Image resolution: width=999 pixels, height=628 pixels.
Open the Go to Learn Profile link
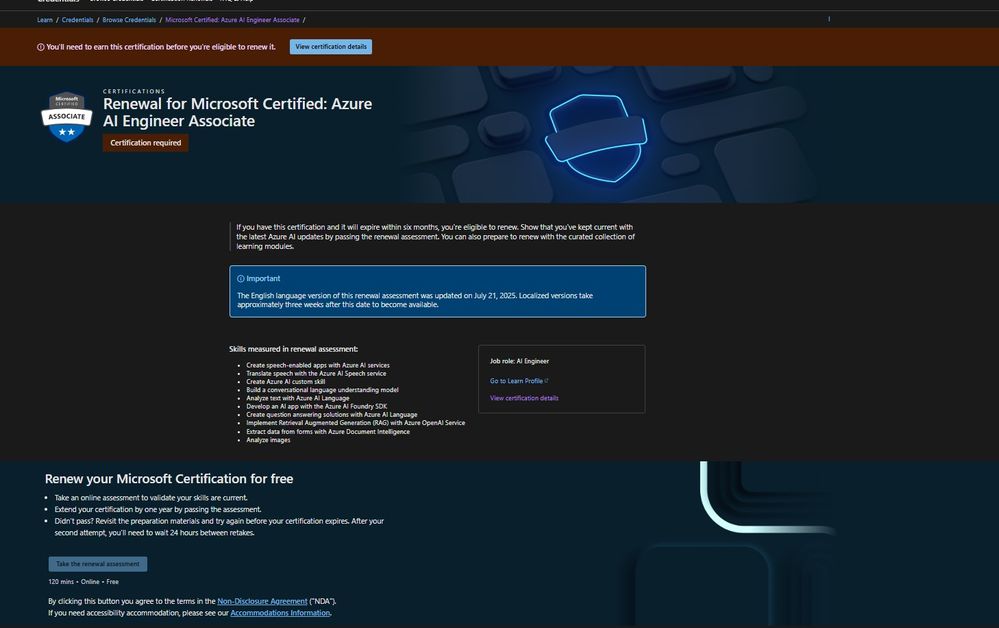point(516,381)
